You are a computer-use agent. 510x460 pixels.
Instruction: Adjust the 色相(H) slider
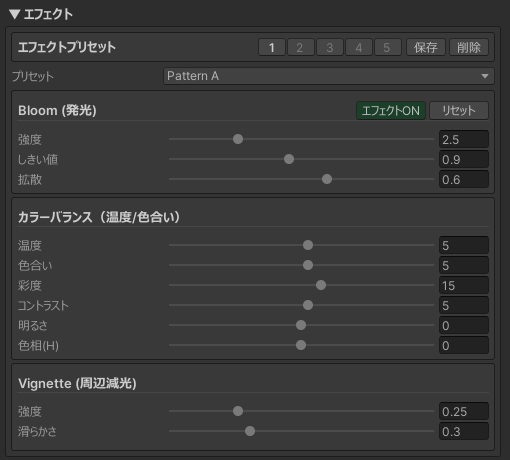click(x=301, y=345)
